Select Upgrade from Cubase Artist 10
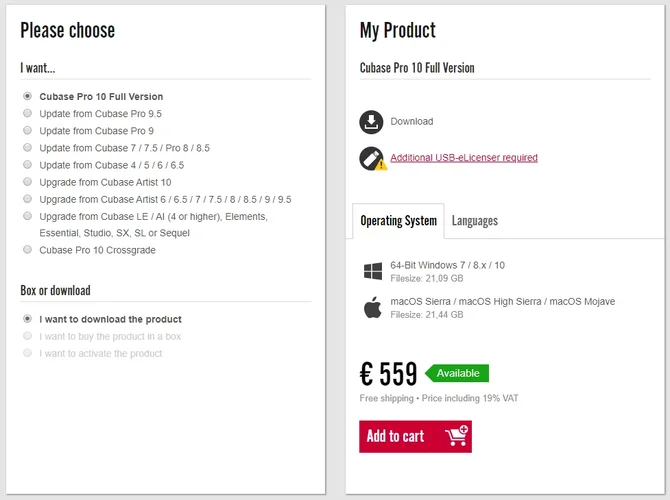The width and height of the screenshot is (670, 500). coord(27,182)
